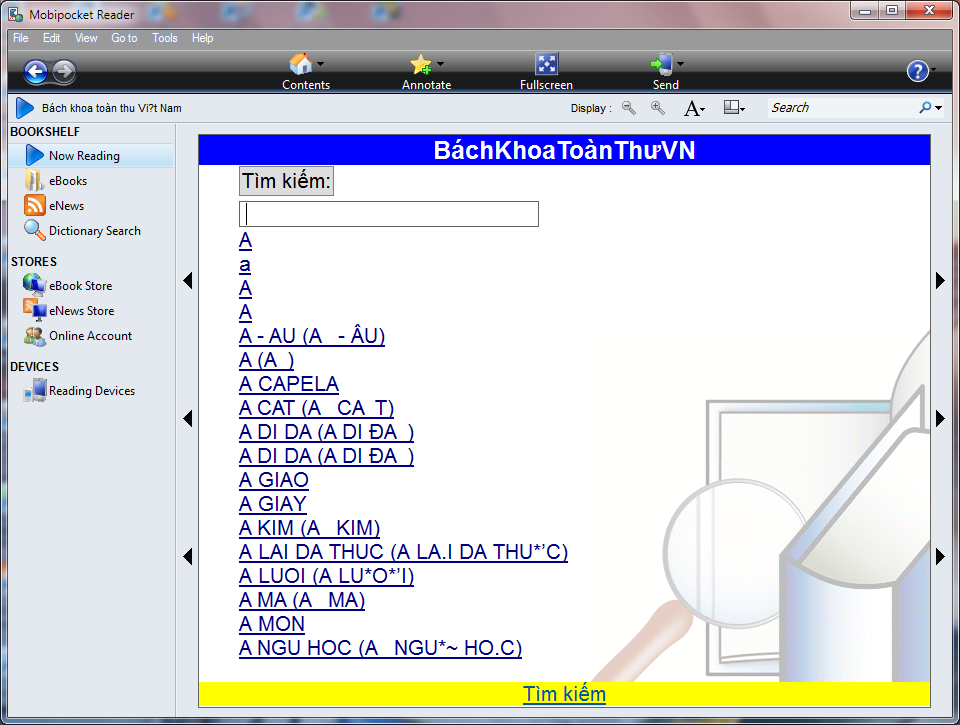960x725 pixels.
Task: Open the A GIAO entry
Action: [x=274, y=480]
